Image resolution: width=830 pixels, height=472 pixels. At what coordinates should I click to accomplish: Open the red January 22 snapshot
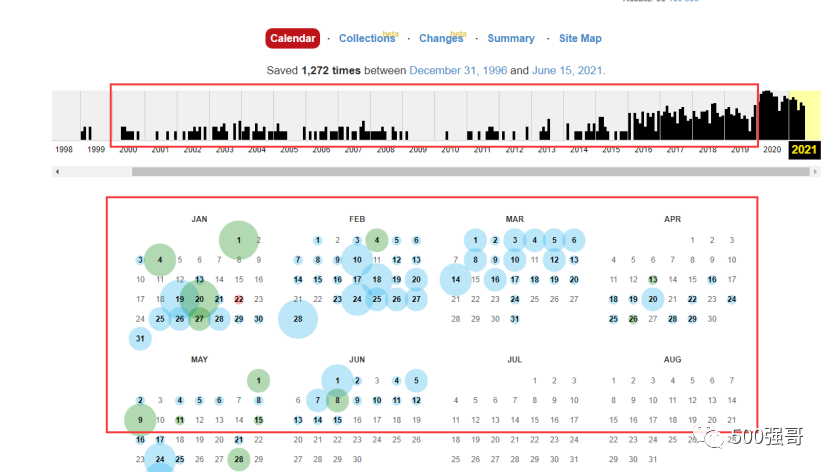[x=239, y=299]
